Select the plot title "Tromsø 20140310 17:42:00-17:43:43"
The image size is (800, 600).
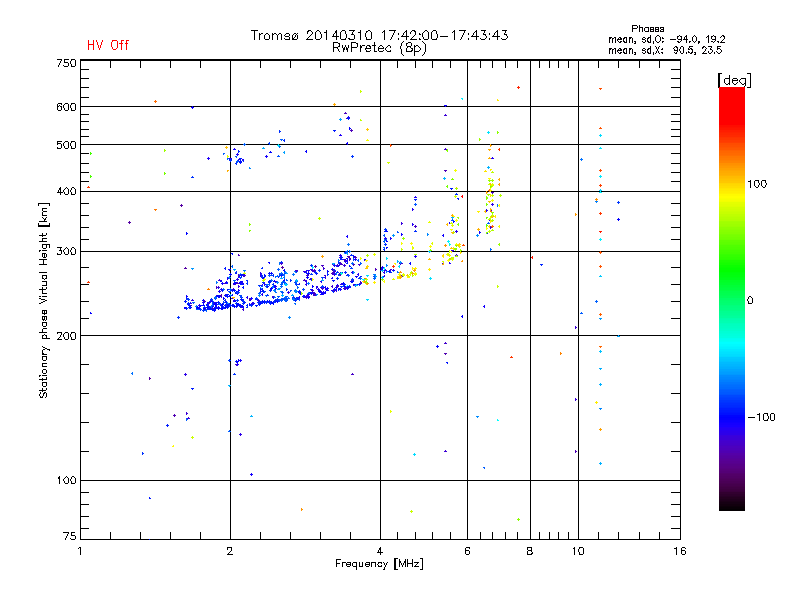(x=379, y=35)
